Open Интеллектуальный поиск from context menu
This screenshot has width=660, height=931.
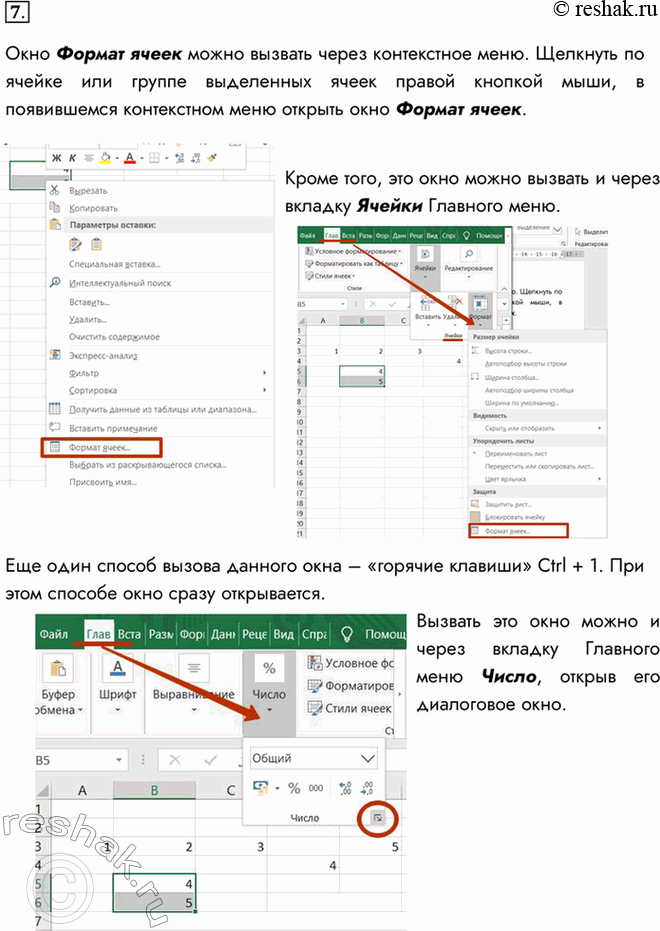pos(120,283)
